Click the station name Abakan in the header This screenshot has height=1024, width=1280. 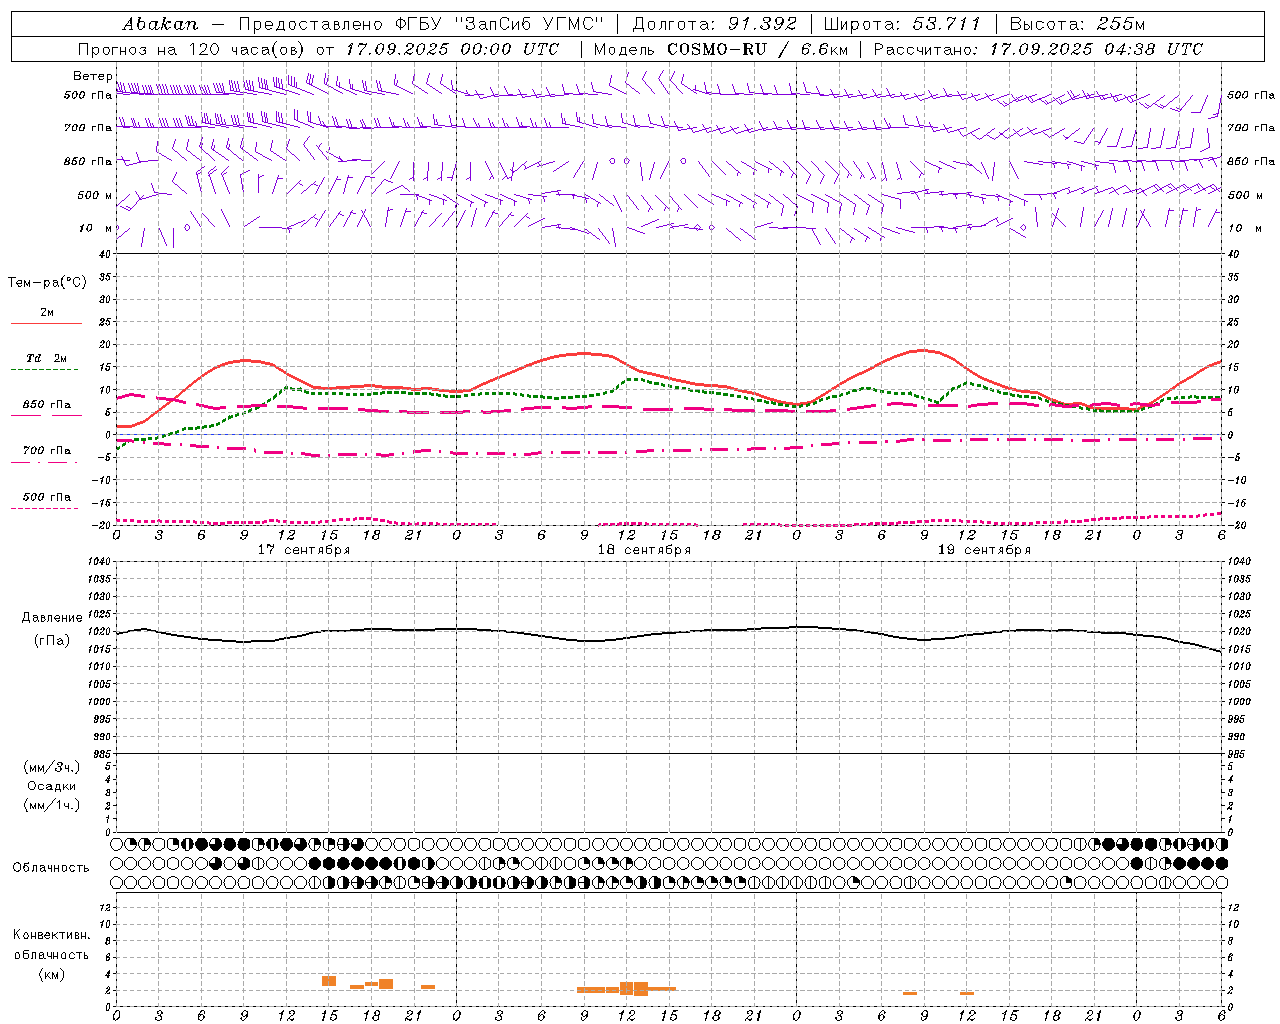(x=160, y=24)
